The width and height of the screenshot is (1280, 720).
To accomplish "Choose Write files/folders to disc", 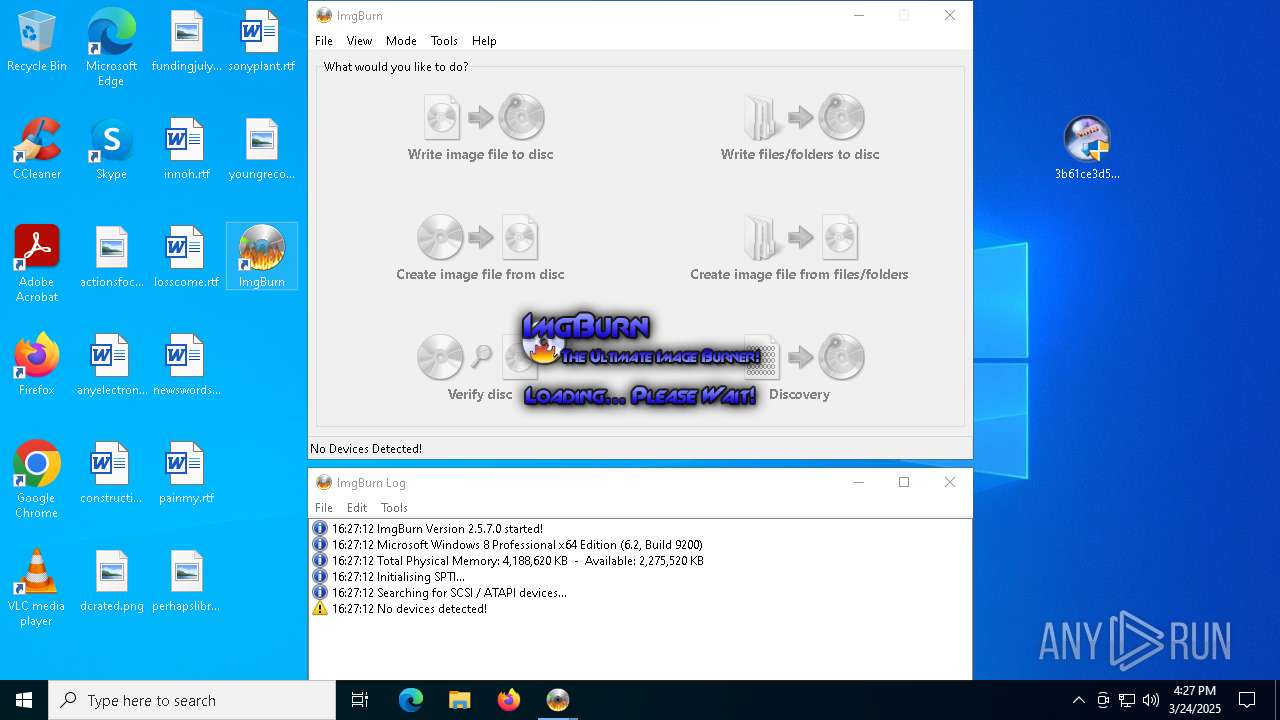I will coord(800,128).
